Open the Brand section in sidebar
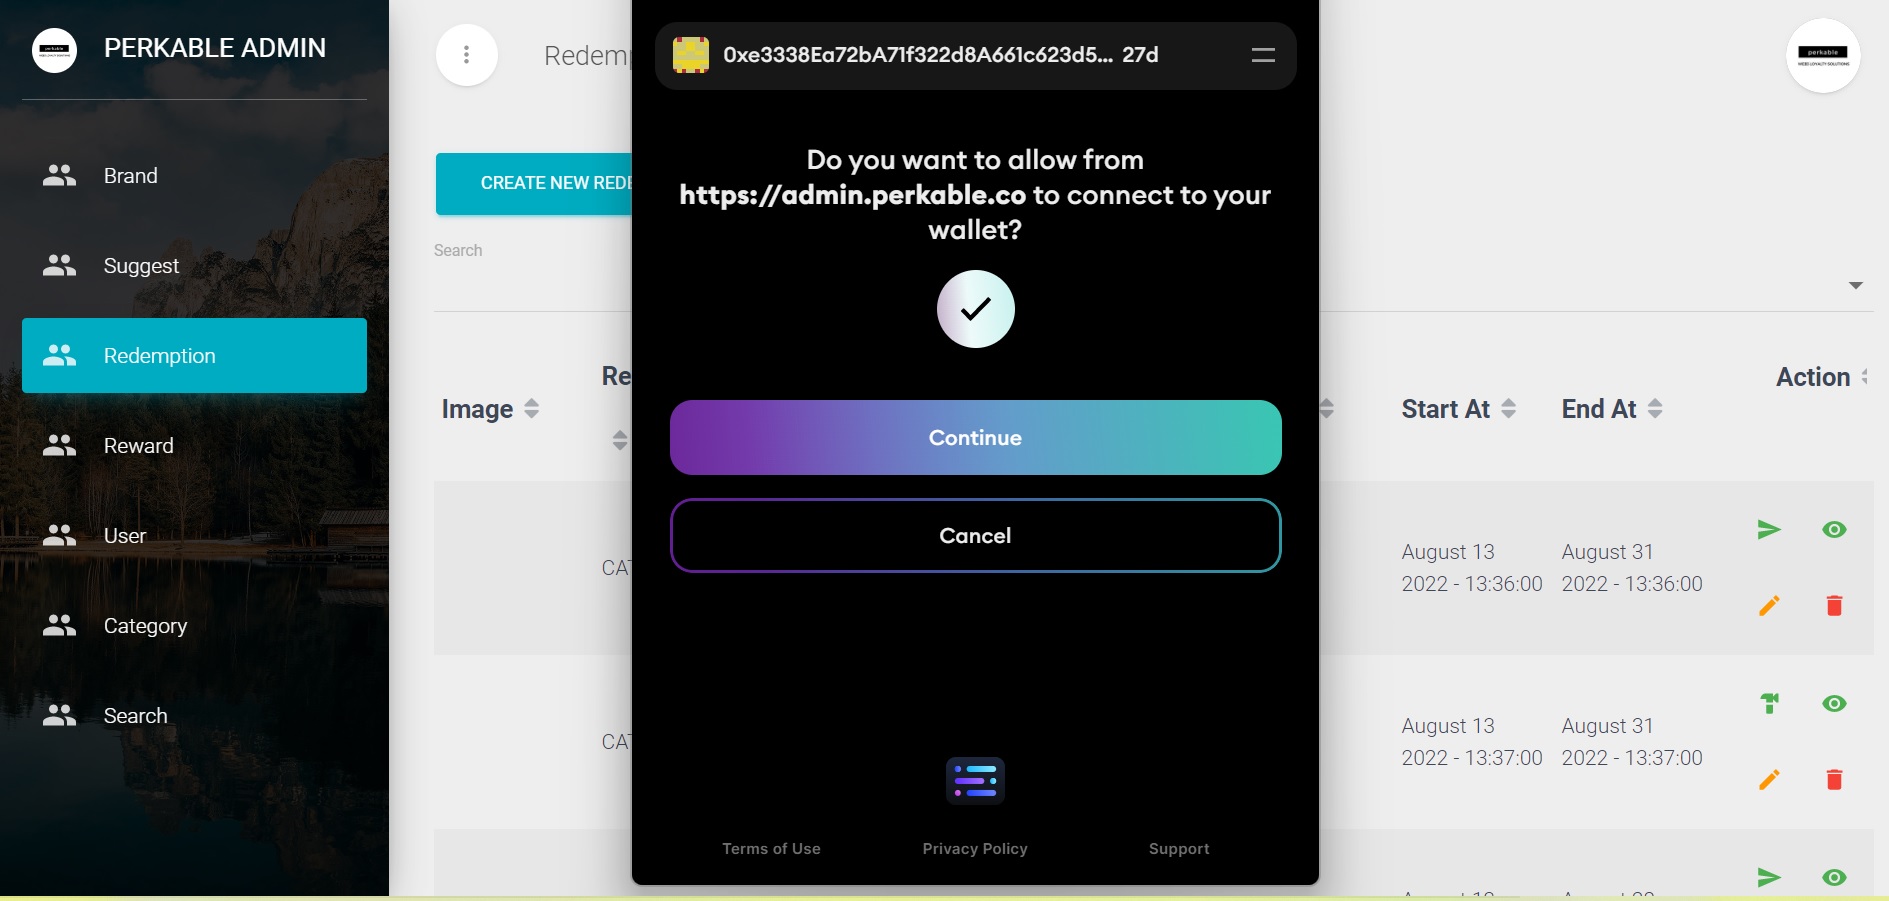1889x901 pixels. coord(194,176)
